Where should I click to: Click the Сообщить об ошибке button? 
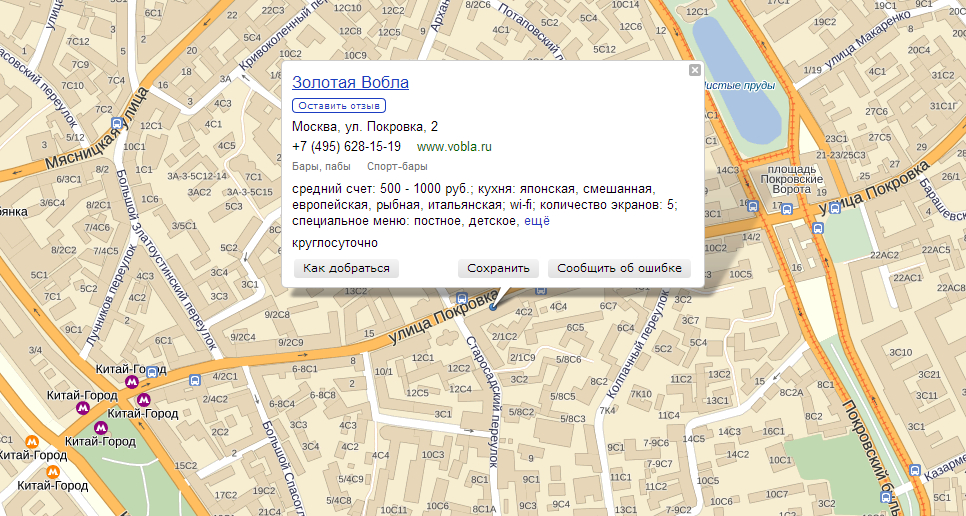(619, 268)
